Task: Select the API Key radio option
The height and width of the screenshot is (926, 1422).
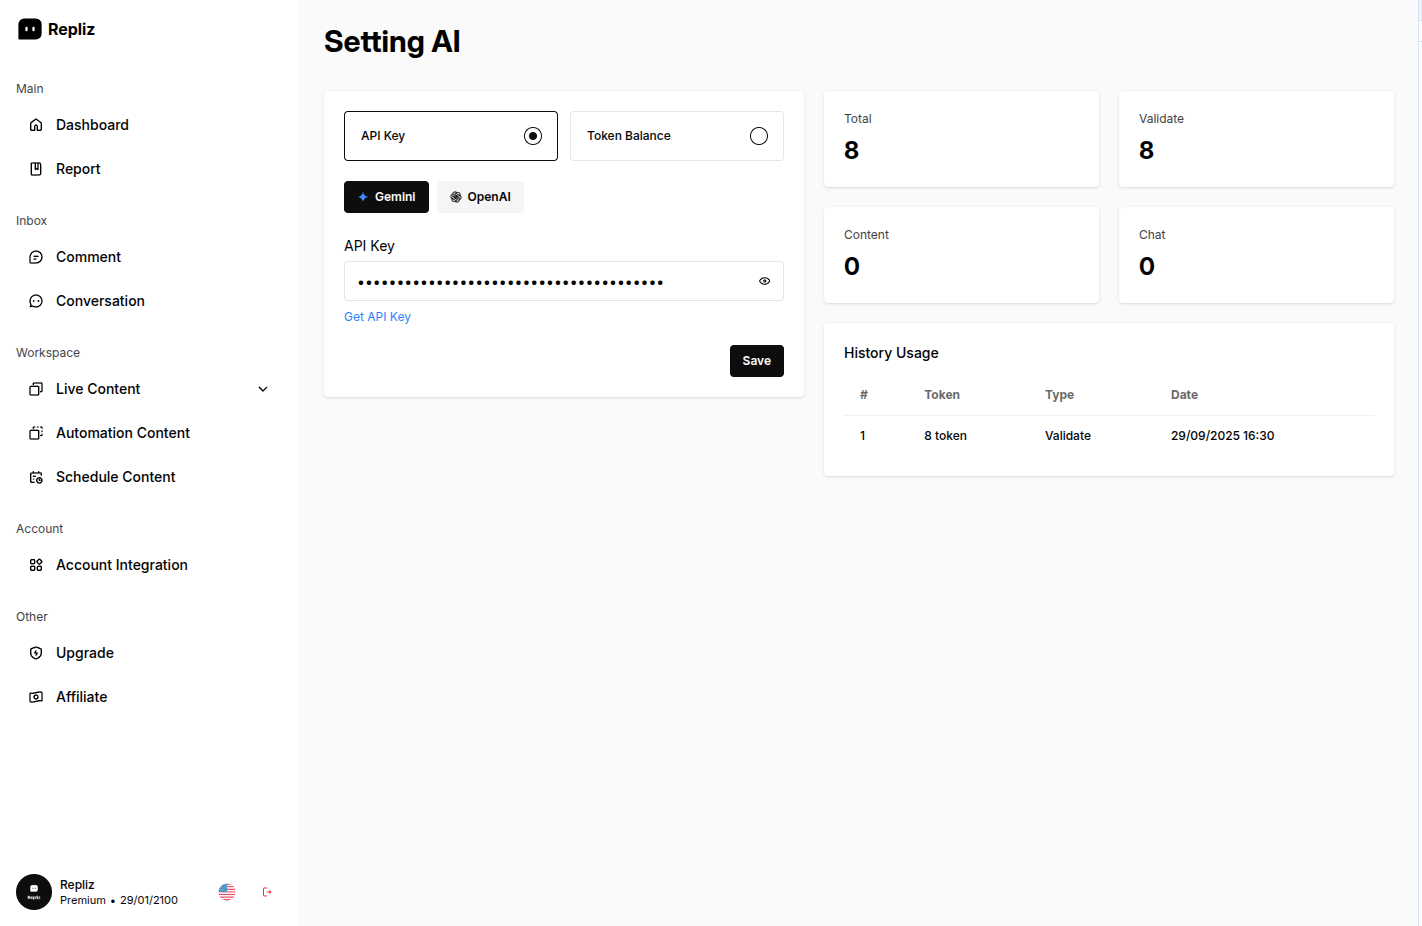Action: pyautogui.click(x=533, y=136)
